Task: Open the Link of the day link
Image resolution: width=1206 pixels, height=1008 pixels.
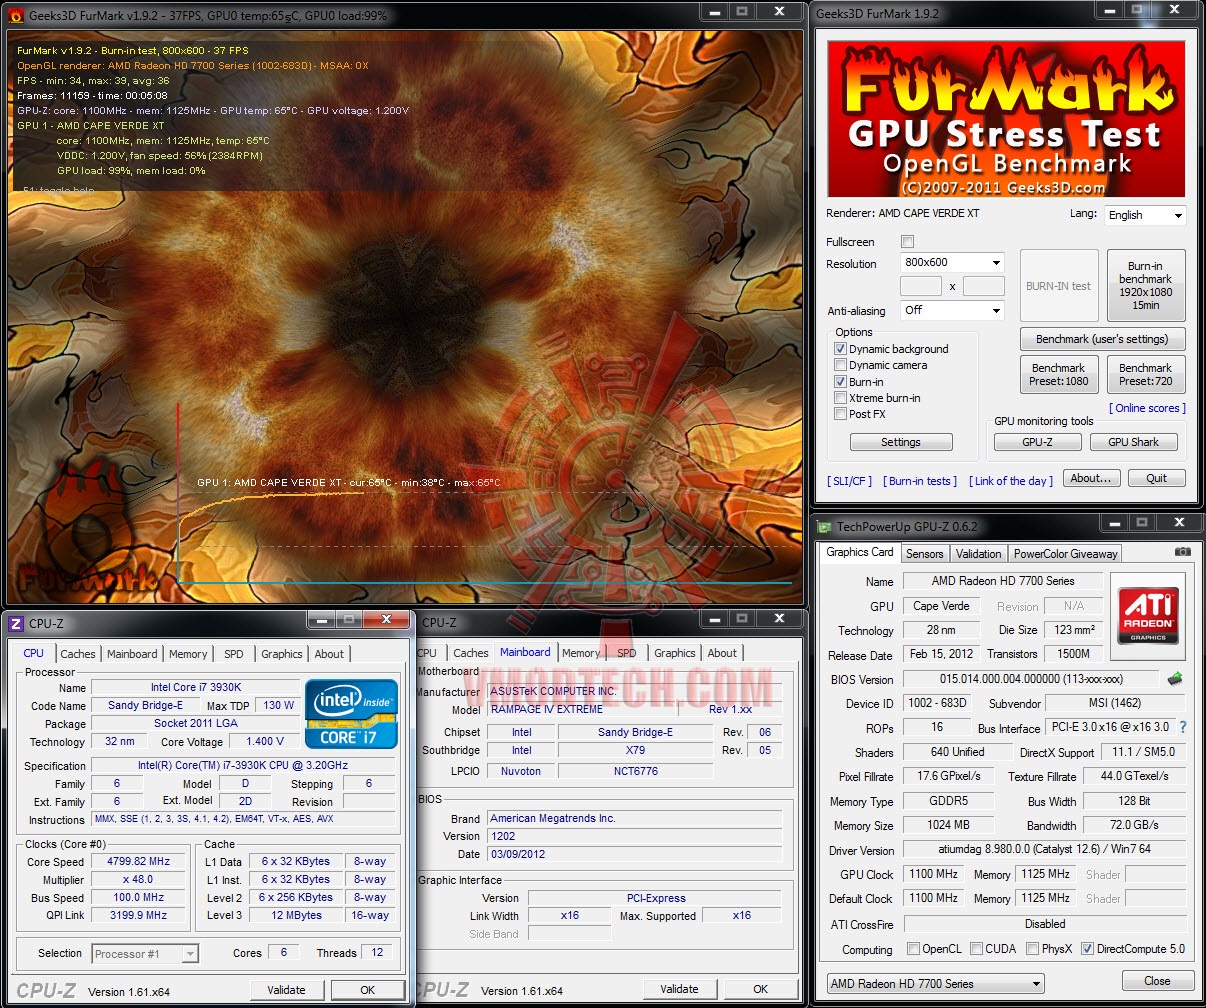Action: click(x=1011, y=481)
